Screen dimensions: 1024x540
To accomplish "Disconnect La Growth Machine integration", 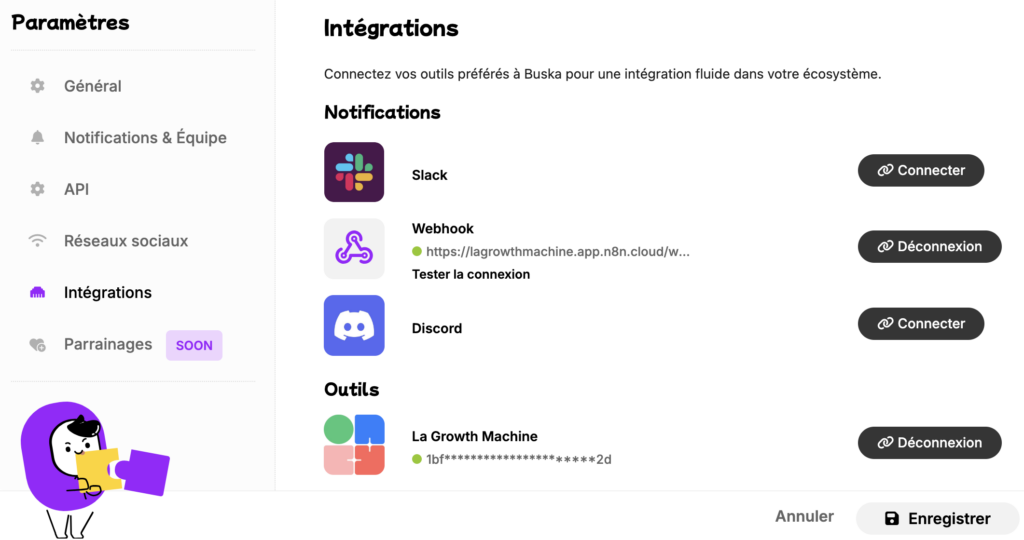I will (x=929, y=443).
